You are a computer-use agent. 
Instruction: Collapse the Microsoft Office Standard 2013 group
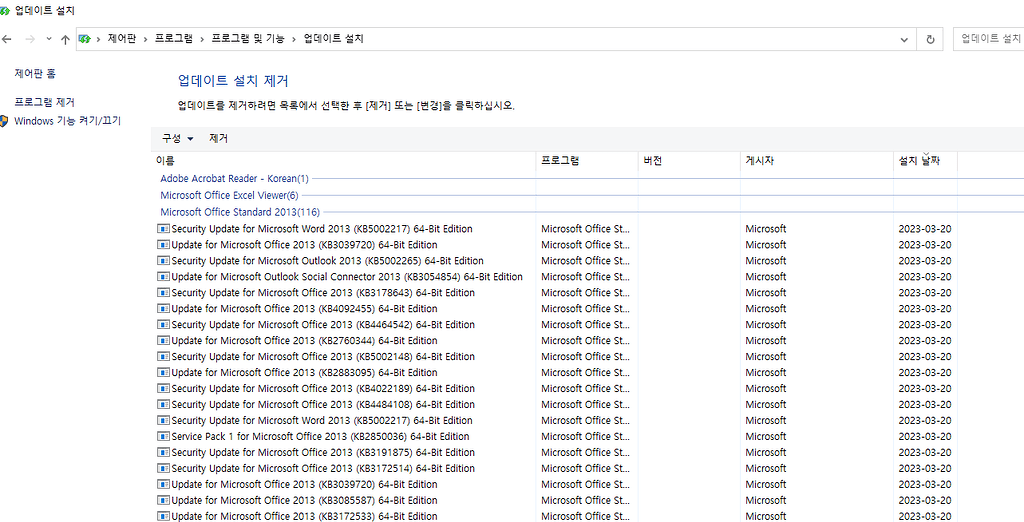(x=240, y=212)
